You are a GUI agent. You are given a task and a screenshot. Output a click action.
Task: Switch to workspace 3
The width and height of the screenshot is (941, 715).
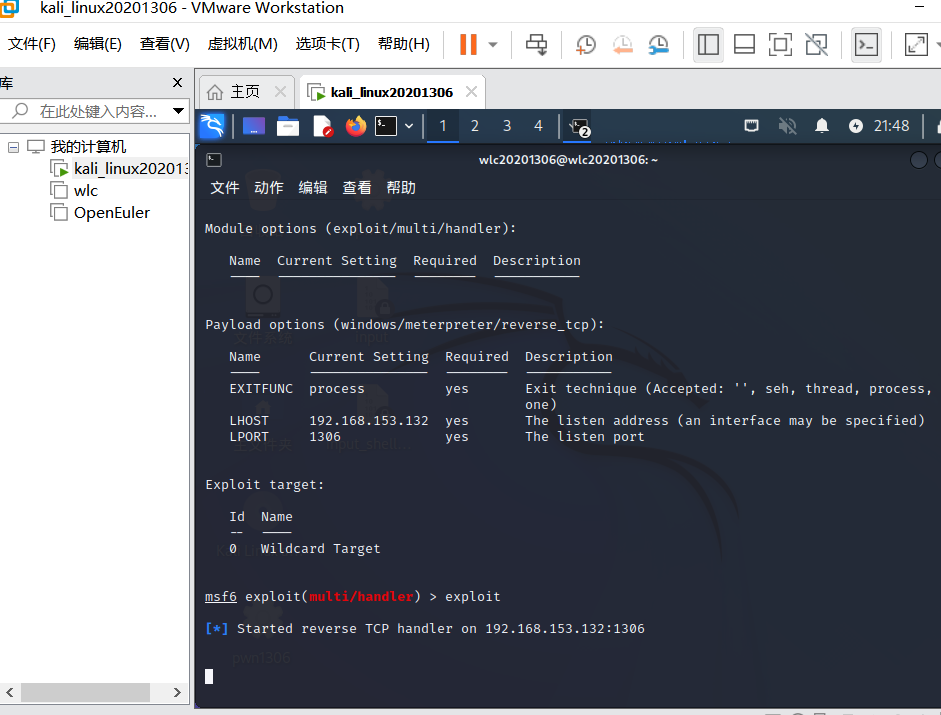[x=507, y=126]
